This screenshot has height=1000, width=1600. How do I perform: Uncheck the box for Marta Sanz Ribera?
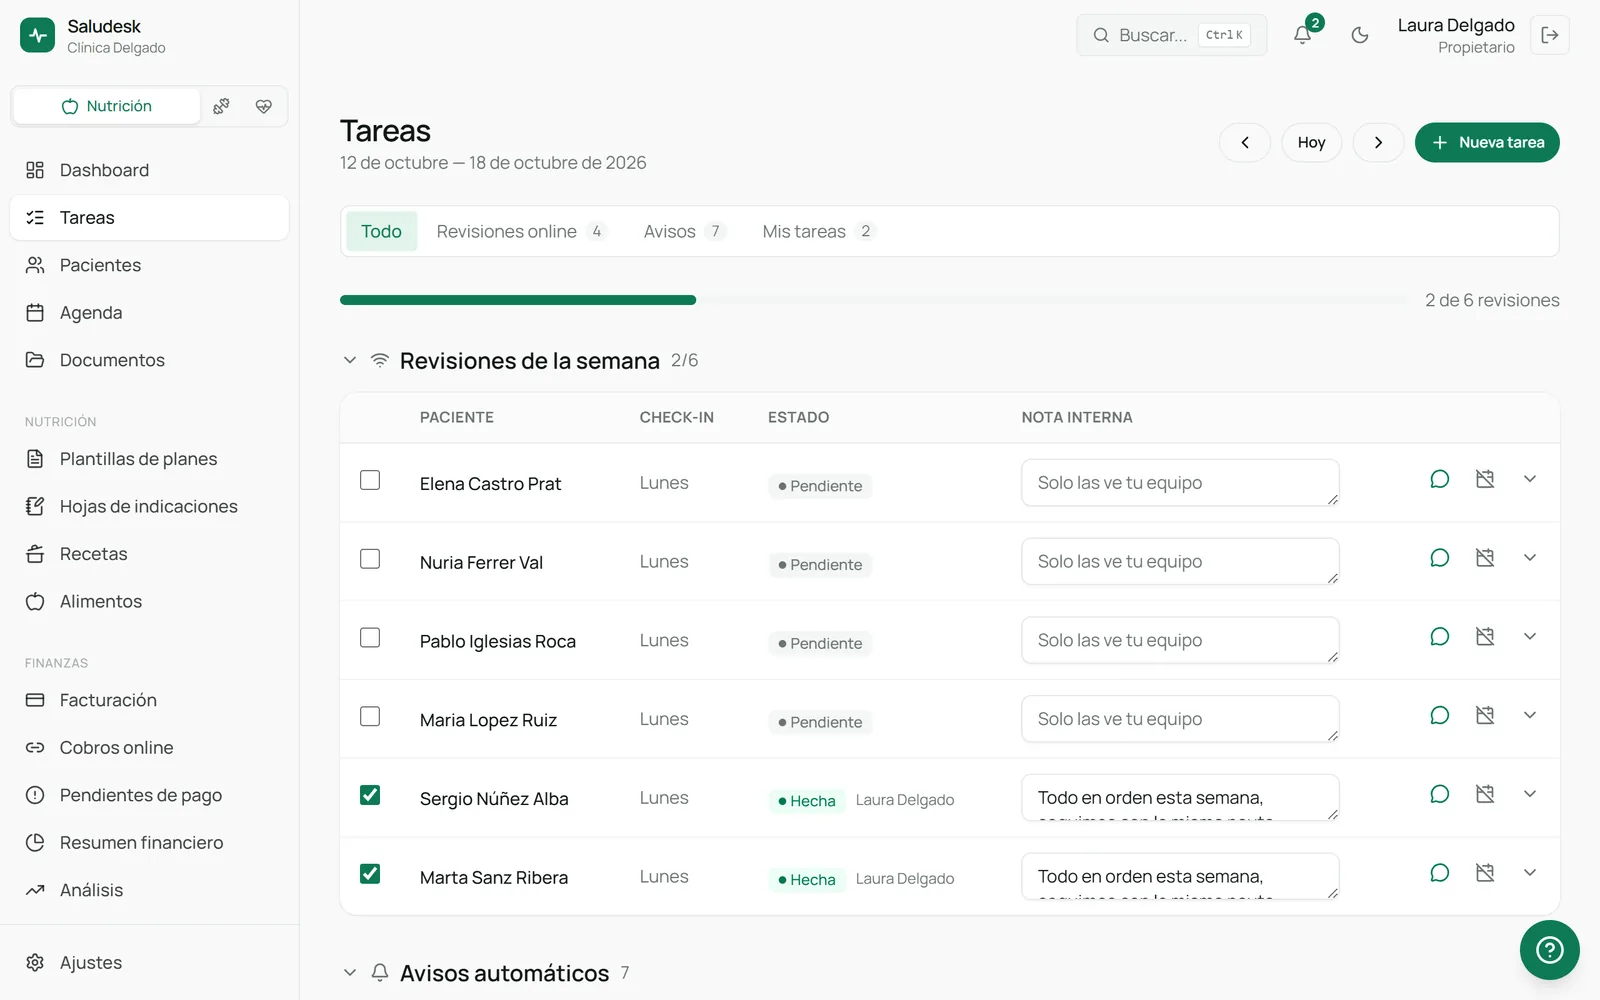[x=370, y=874]
